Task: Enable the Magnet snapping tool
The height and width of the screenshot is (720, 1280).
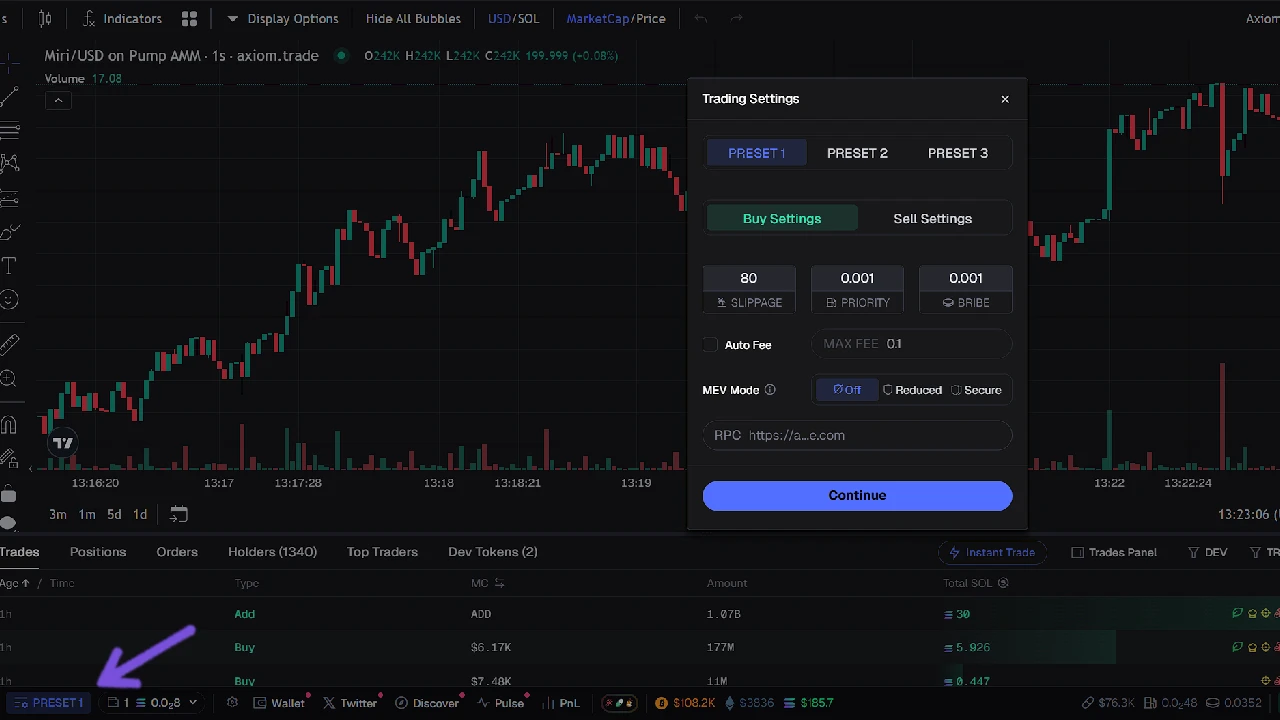Action: click(10, 423)
